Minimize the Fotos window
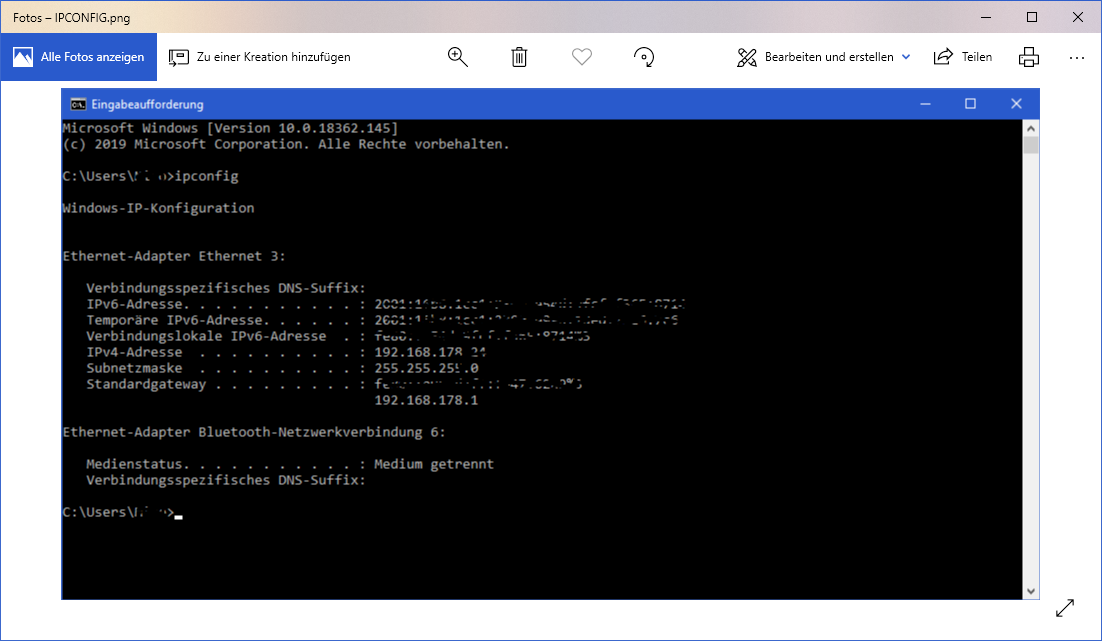The height and width of the screenshot is (641, 1102). [986, 17]
